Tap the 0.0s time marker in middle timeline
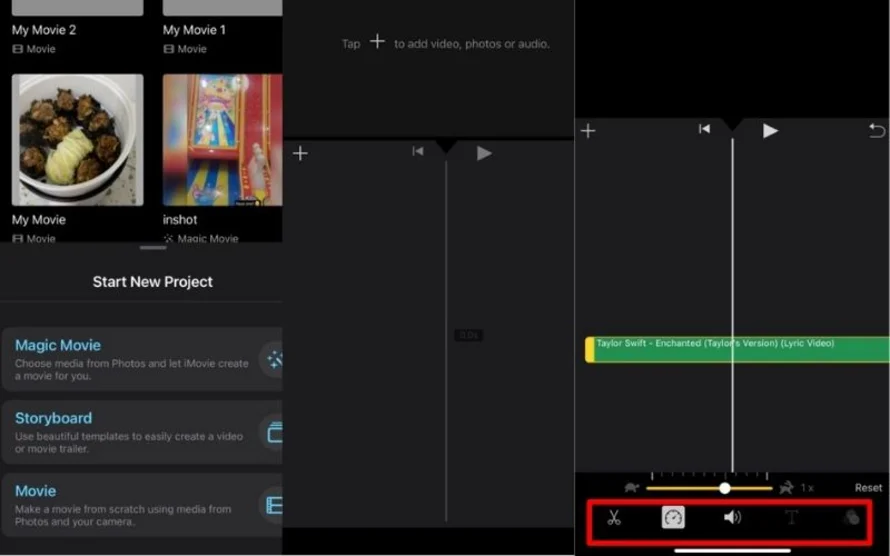The image size is (890, 556). click(x=469, y=335)
